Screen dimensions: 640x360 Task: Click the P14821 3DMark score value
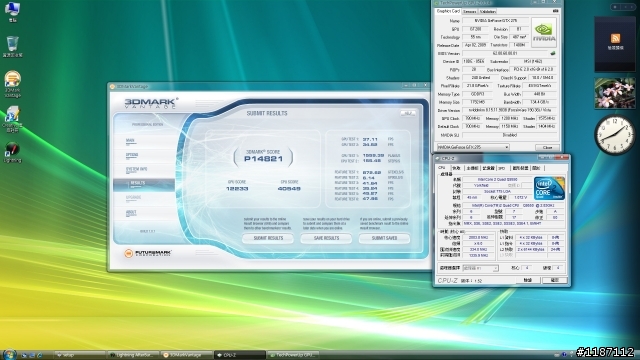pos(263,159)
